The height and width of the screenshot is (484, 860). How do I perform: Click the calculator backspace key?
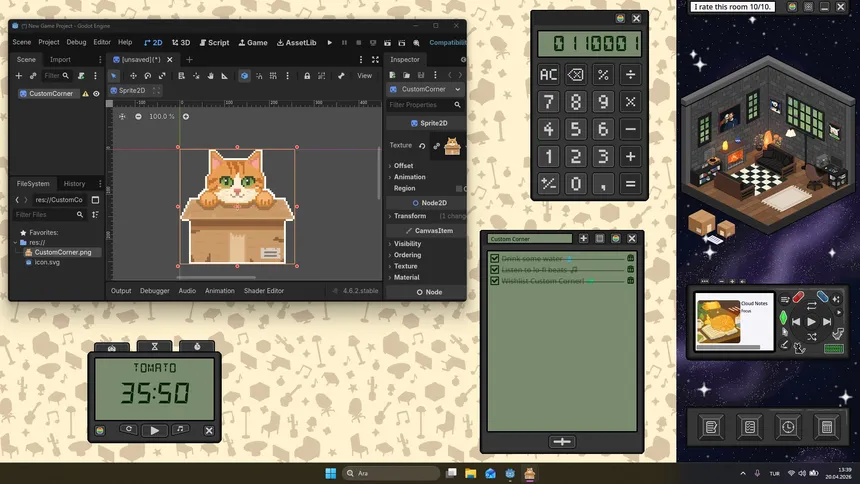pyautogui.click(x=576, y=75)
